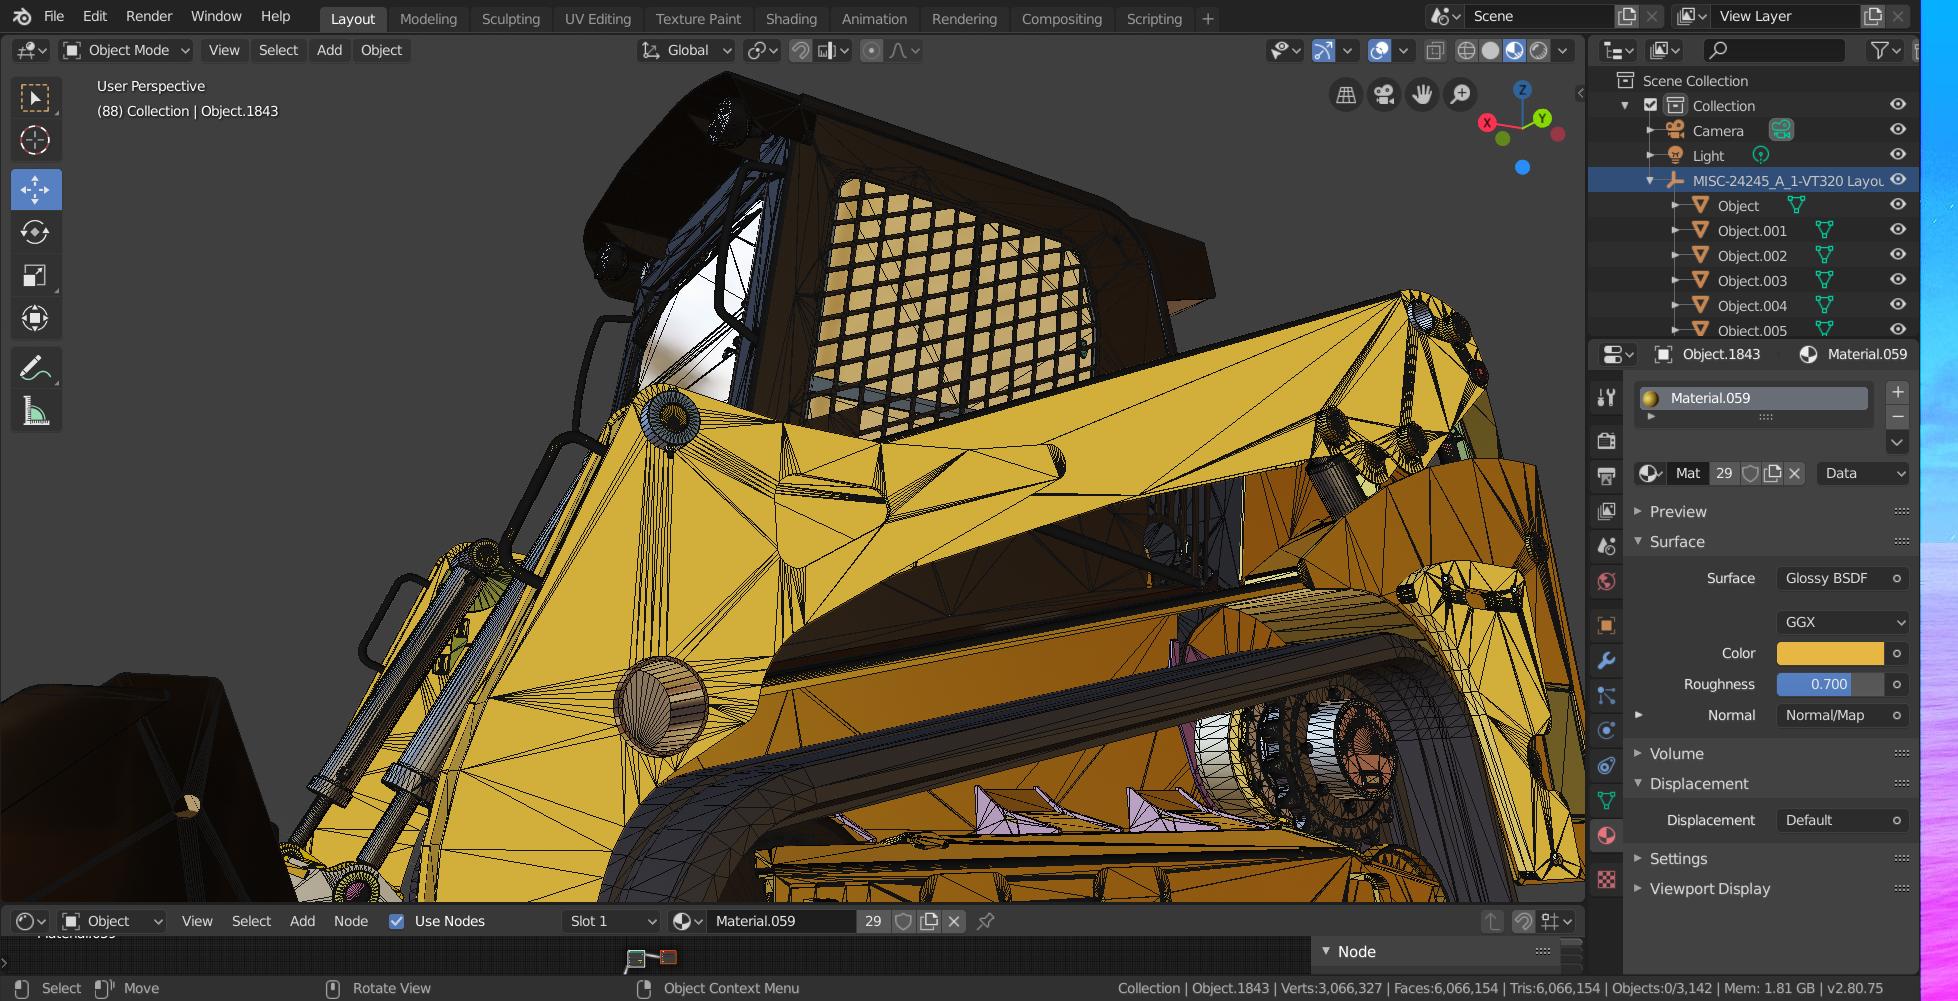Collapse the MISC-24245 object tree
Viewport: 1958px width, 1001px height.
[1650, 180]
